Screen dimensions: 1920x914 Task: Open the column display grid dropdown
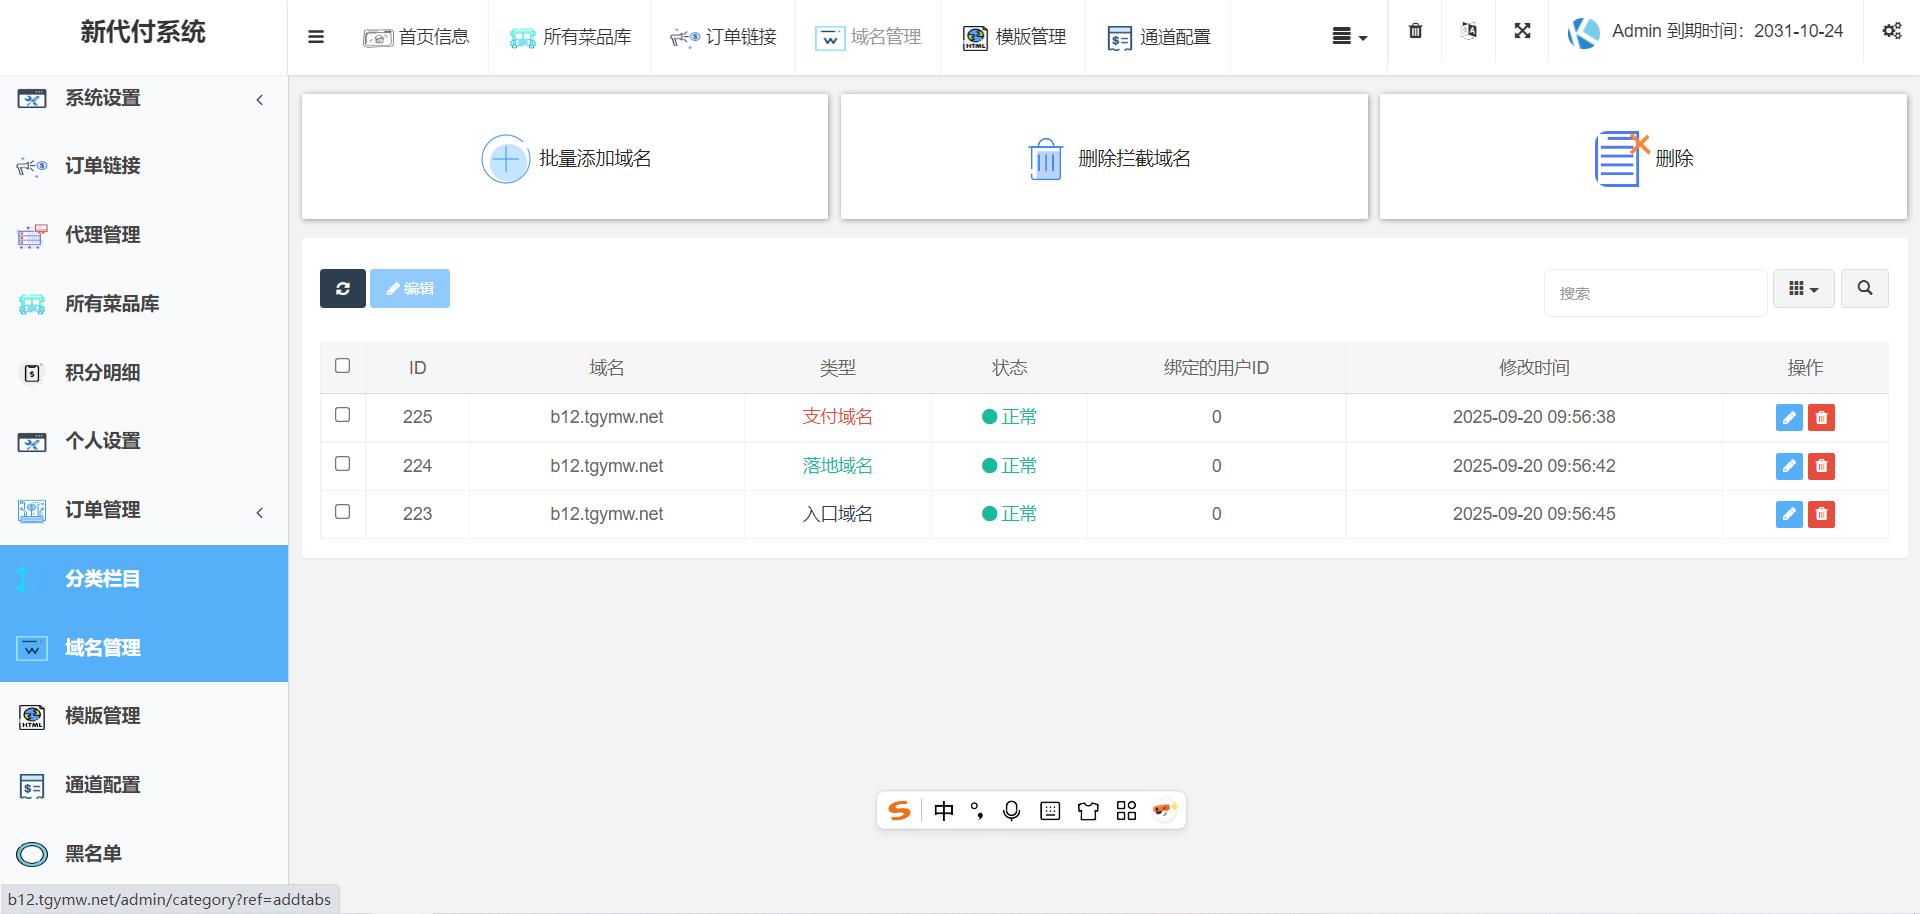(x=1803, y=289)
